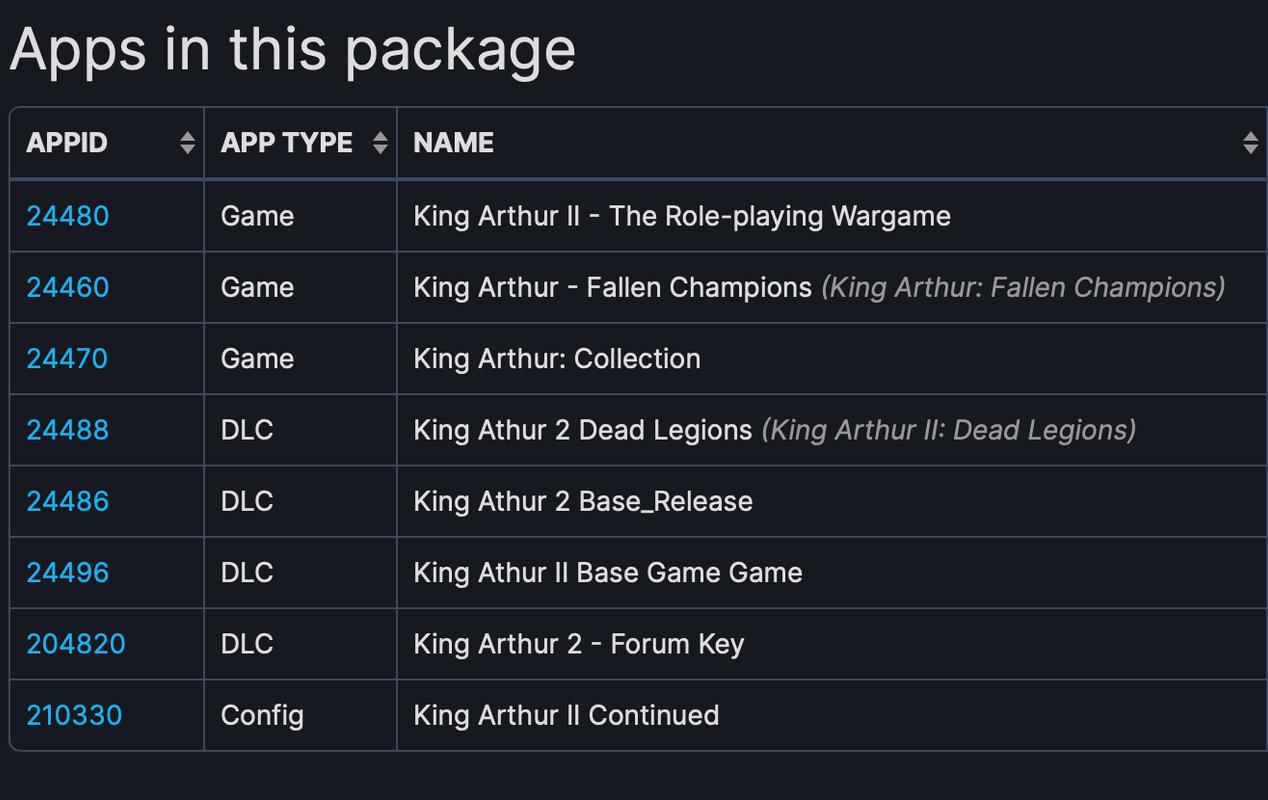Click King Athur 2 Base_Release name

click(583, 501)
